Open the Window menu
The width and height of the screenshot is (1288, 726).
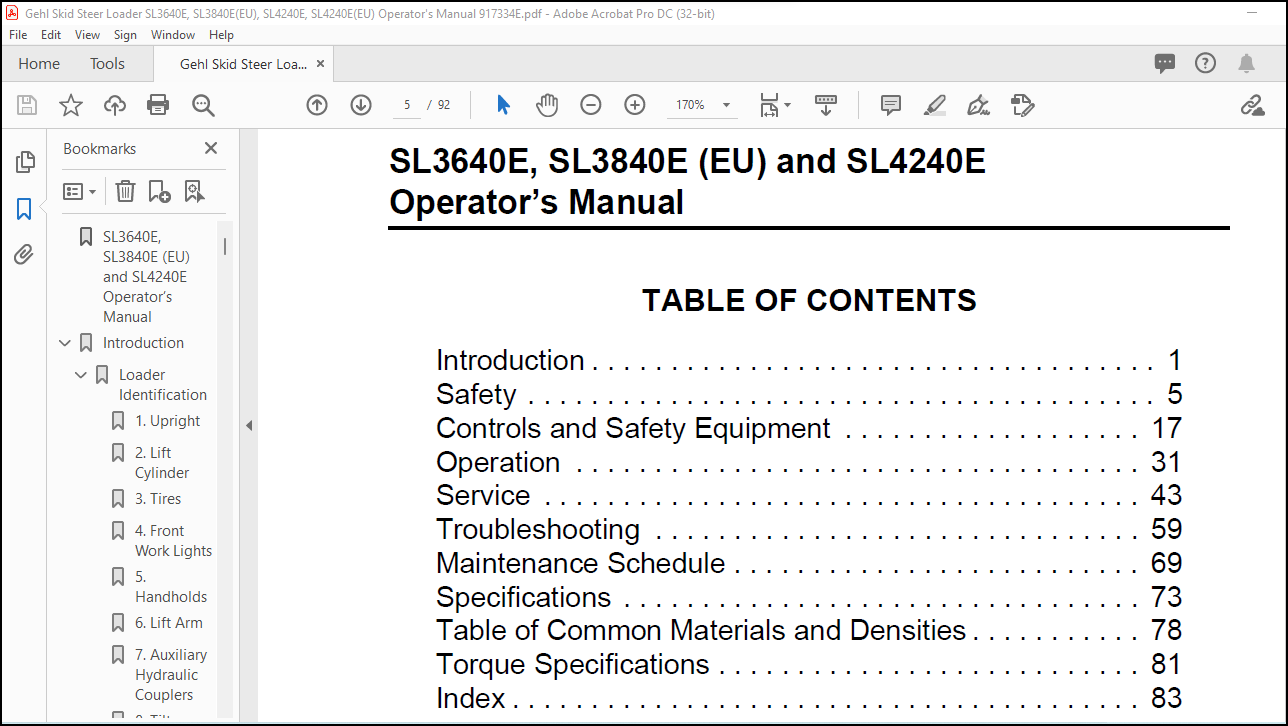[x=173, y=34]
